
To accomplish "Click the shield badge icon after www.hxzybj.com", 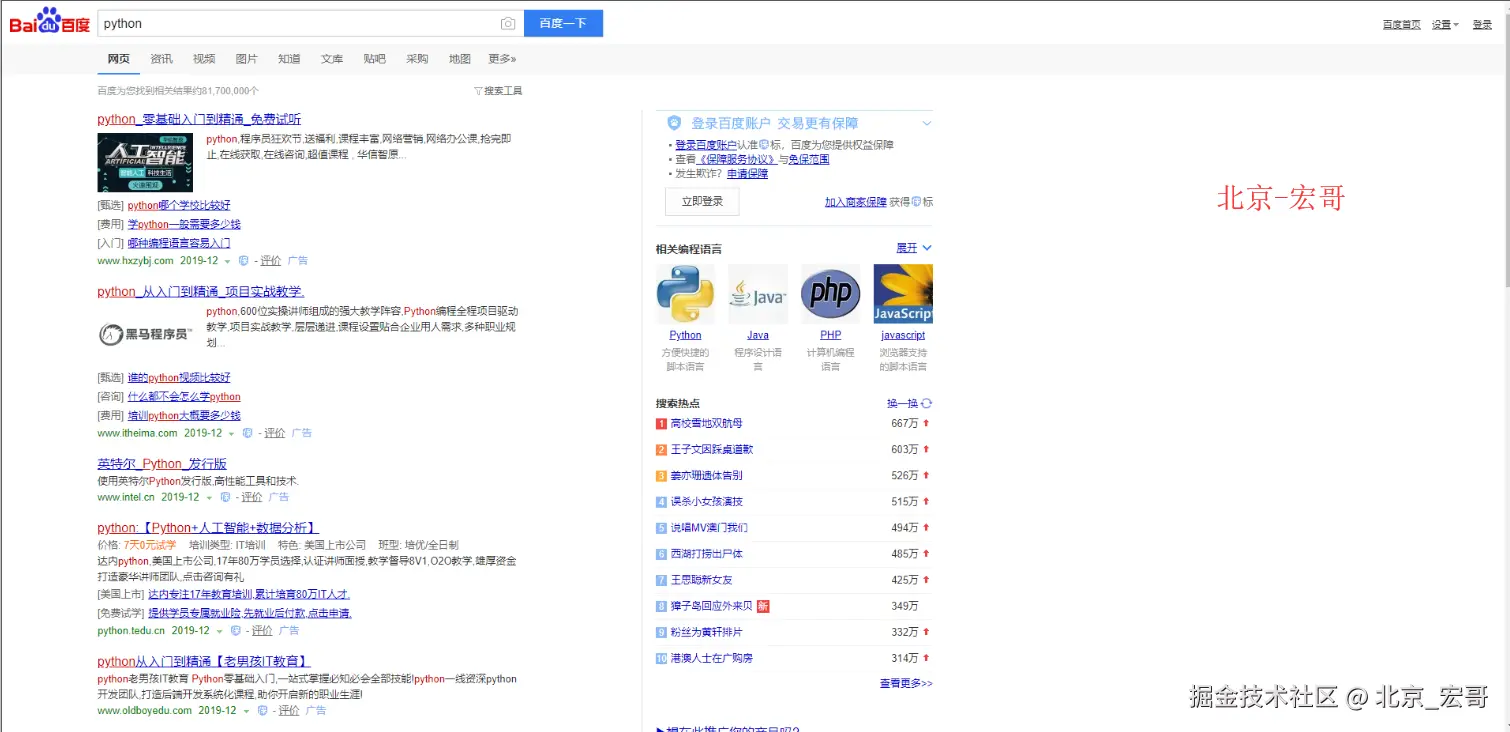I will point(244,261).
